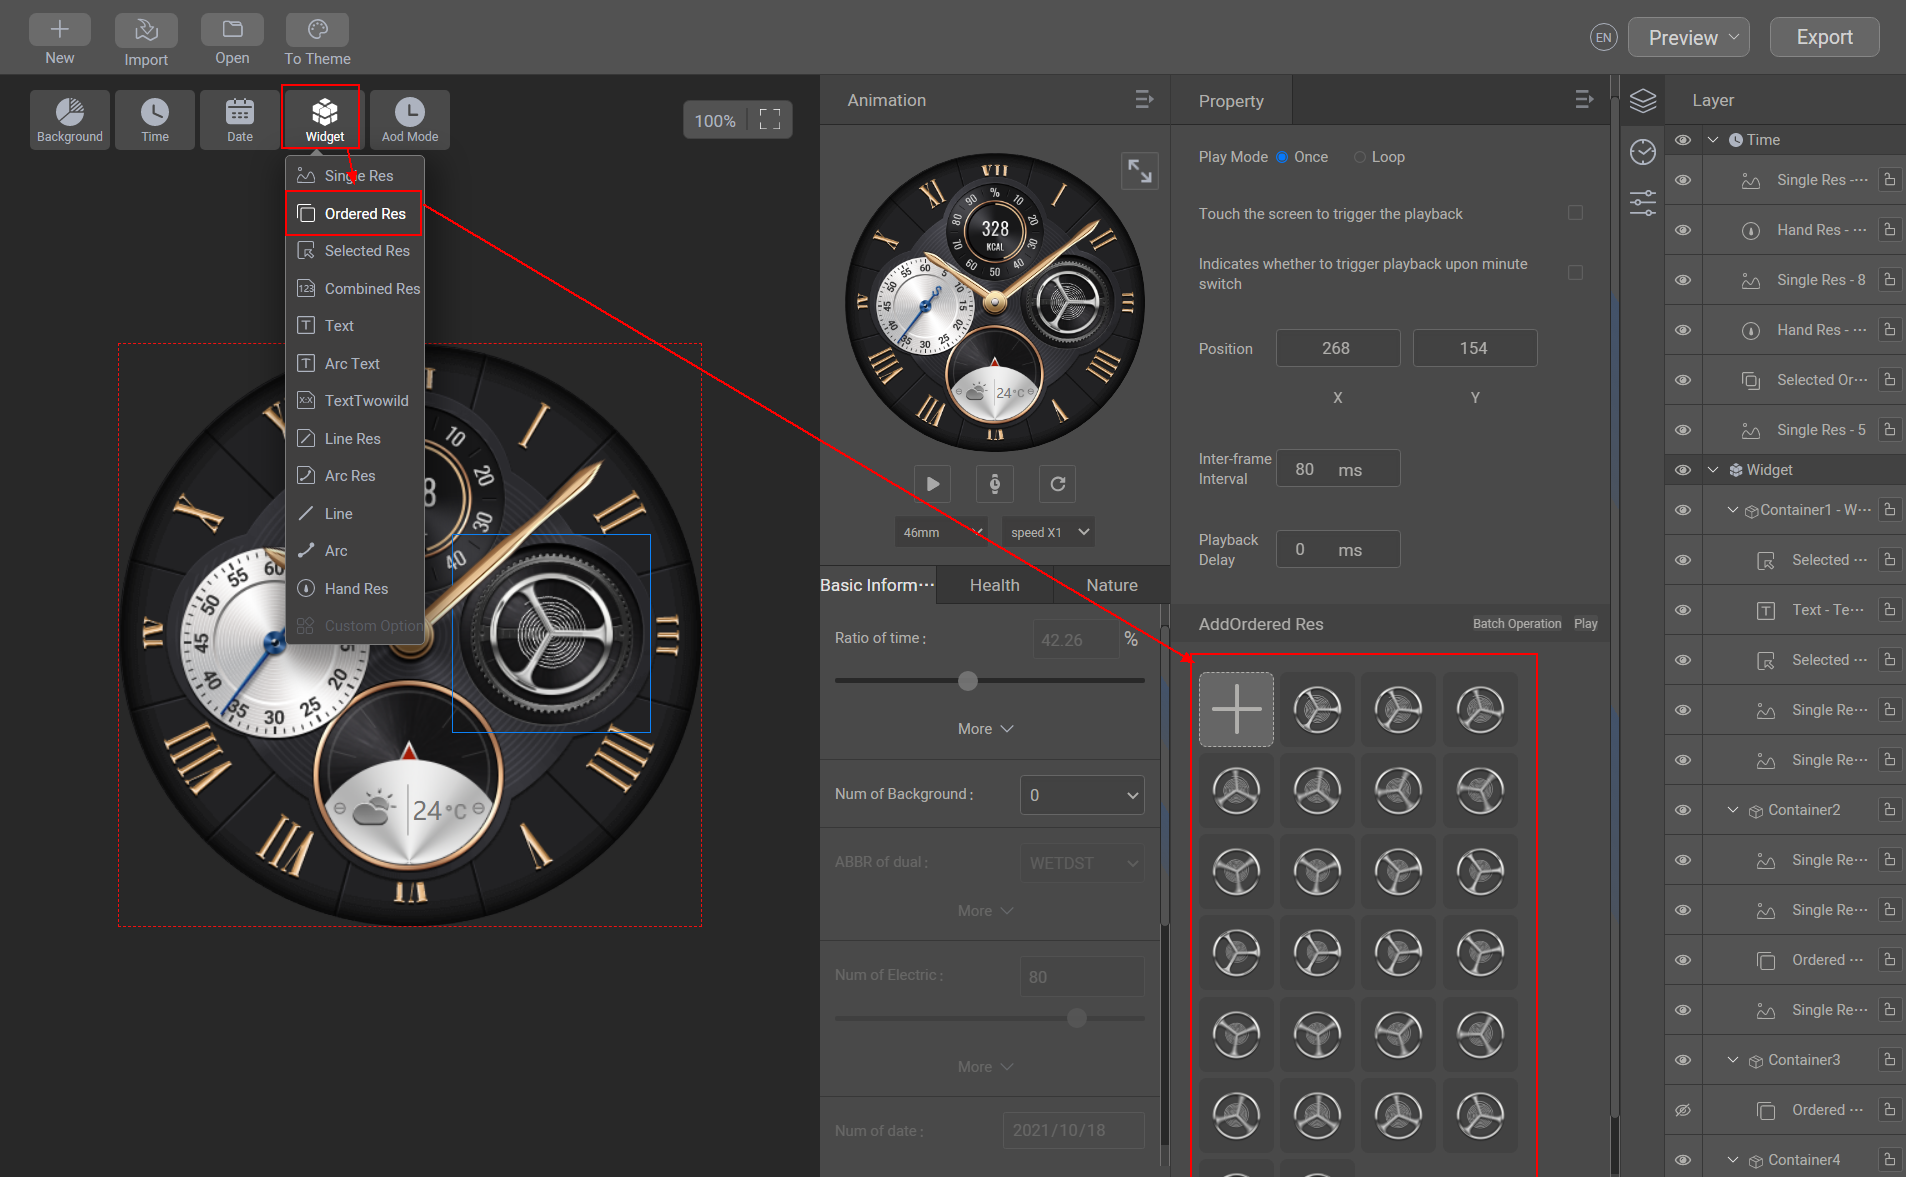Viewport: 1906px width, 1177px height.
Task: Click the watch device icon under preview
Action: click(995, 484)
